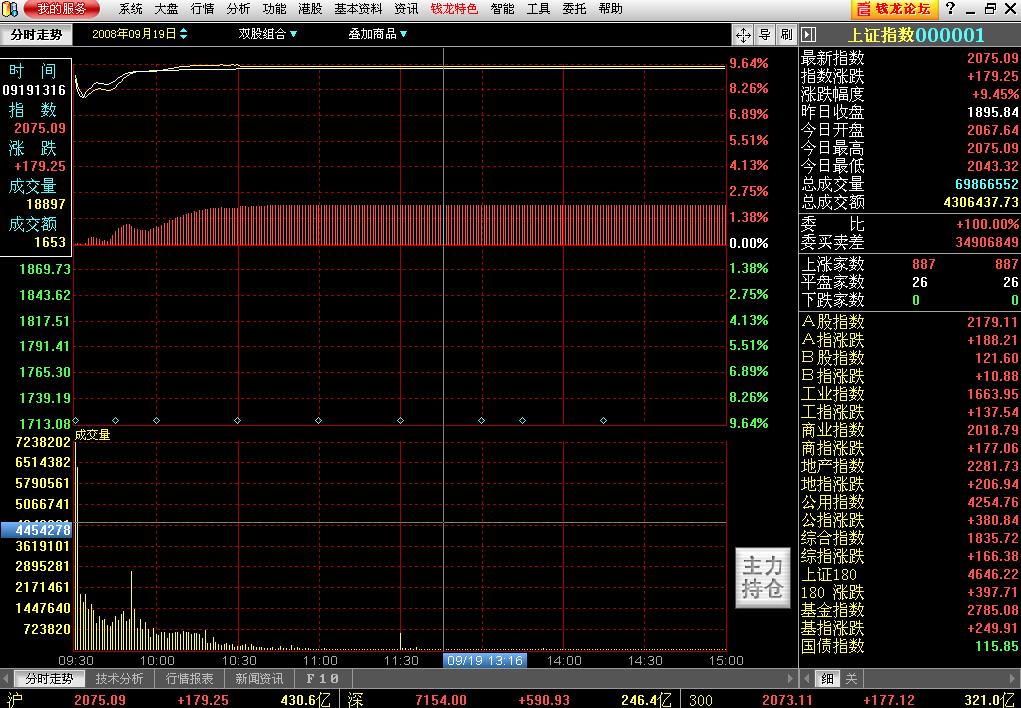Open the 智能 menu
Viewport: 1021px width, 708px height.
(x=502, y=9)
